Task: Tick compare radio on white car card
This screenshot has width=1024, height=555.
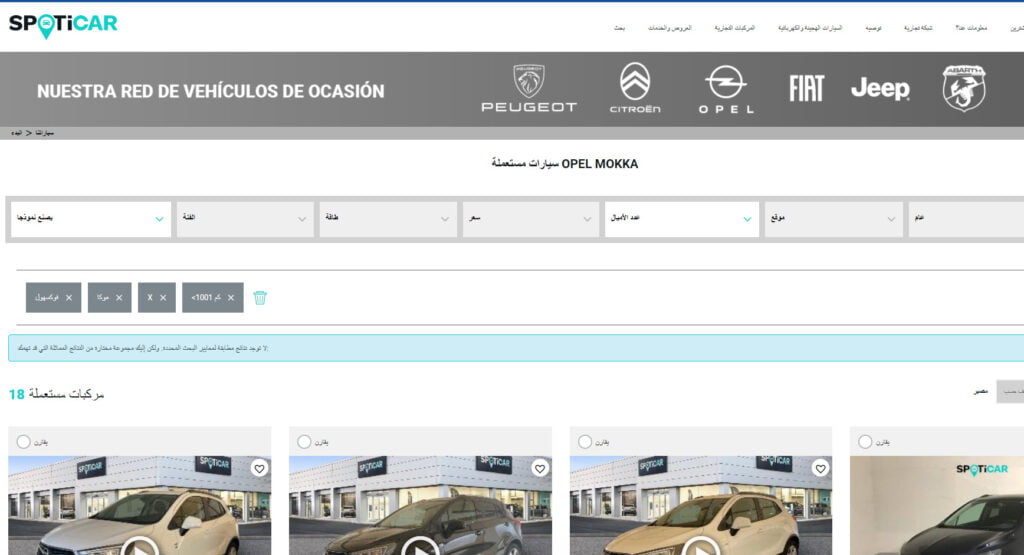Action: pyautogui.click(x=24, y=442)
